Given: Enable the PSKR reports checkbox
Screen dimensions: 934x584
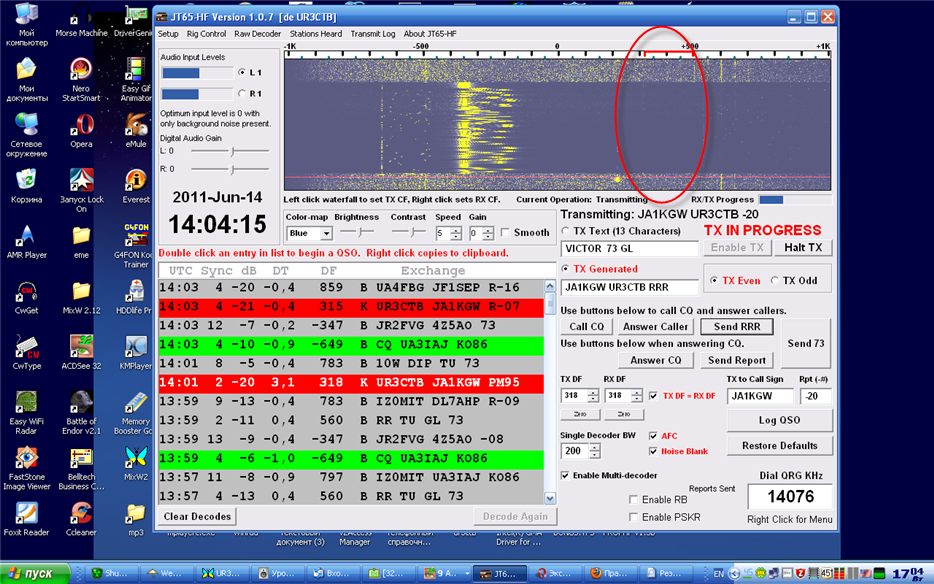Looking at the screenshot, I should coord(633,517).
